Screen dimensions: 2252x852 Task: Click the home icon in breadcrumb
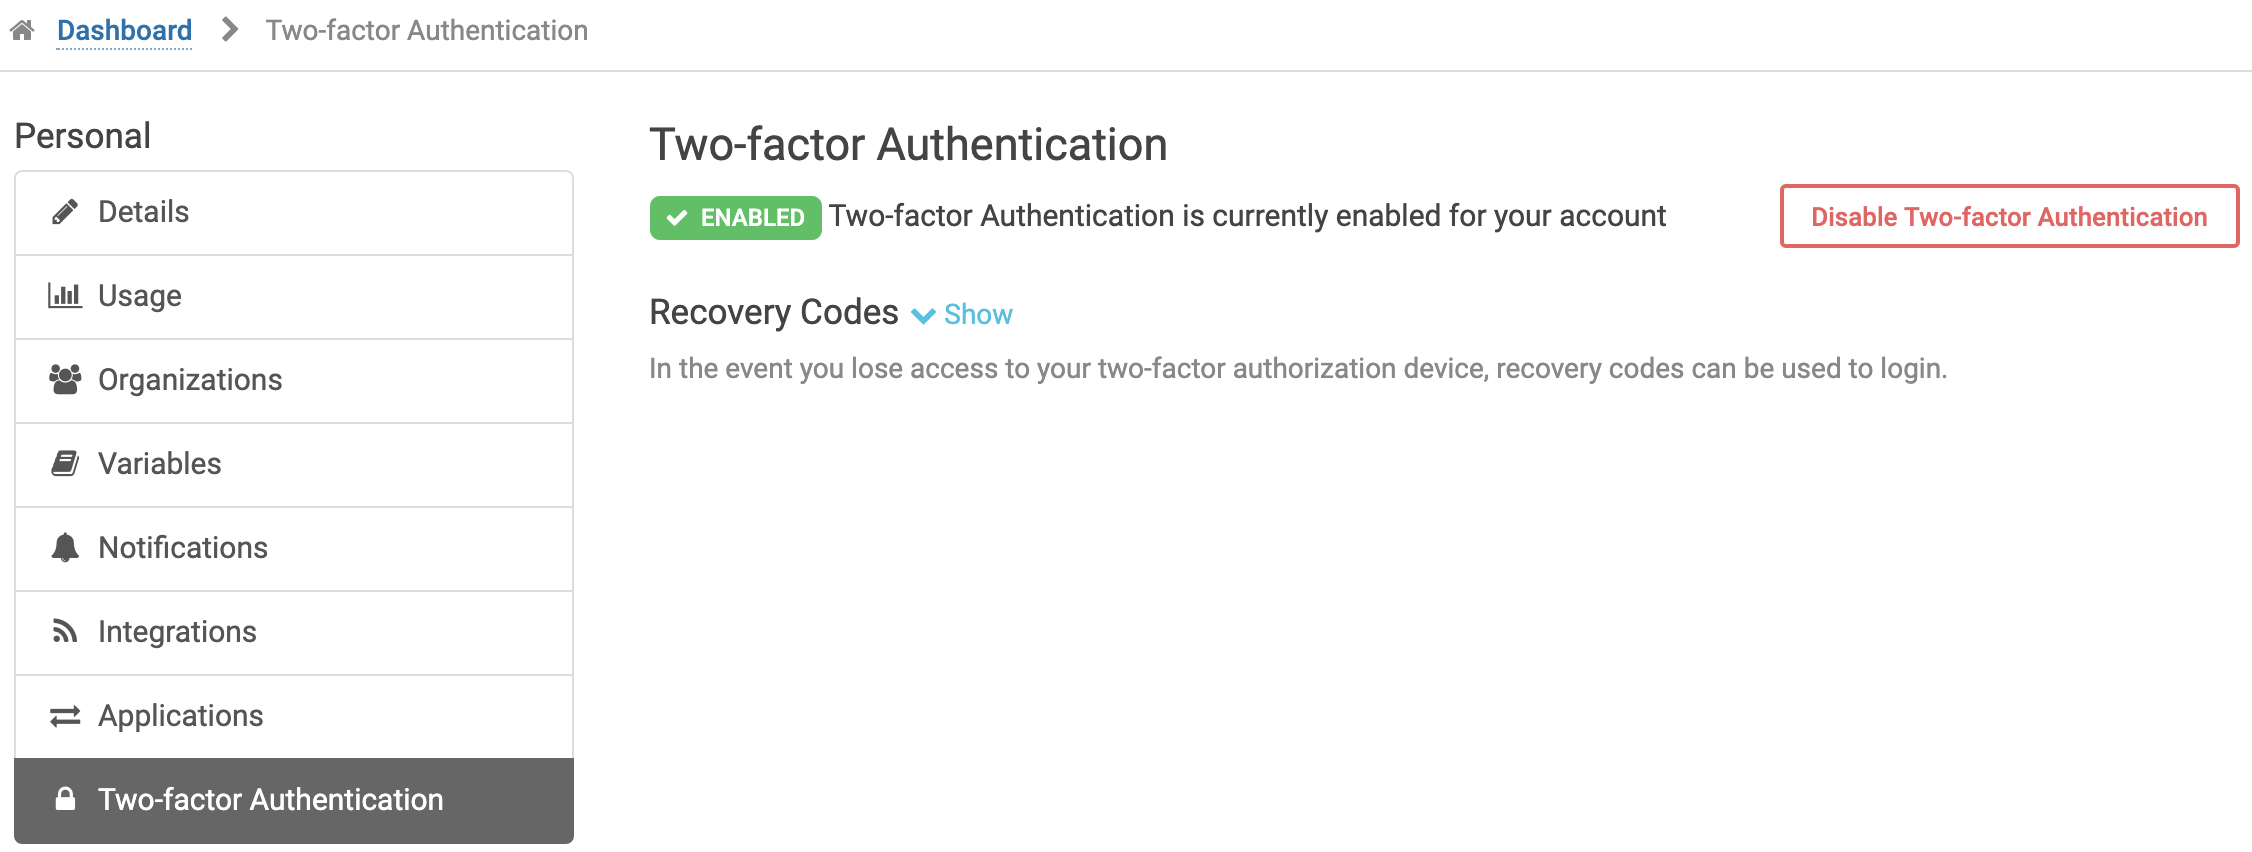[22, 29]
